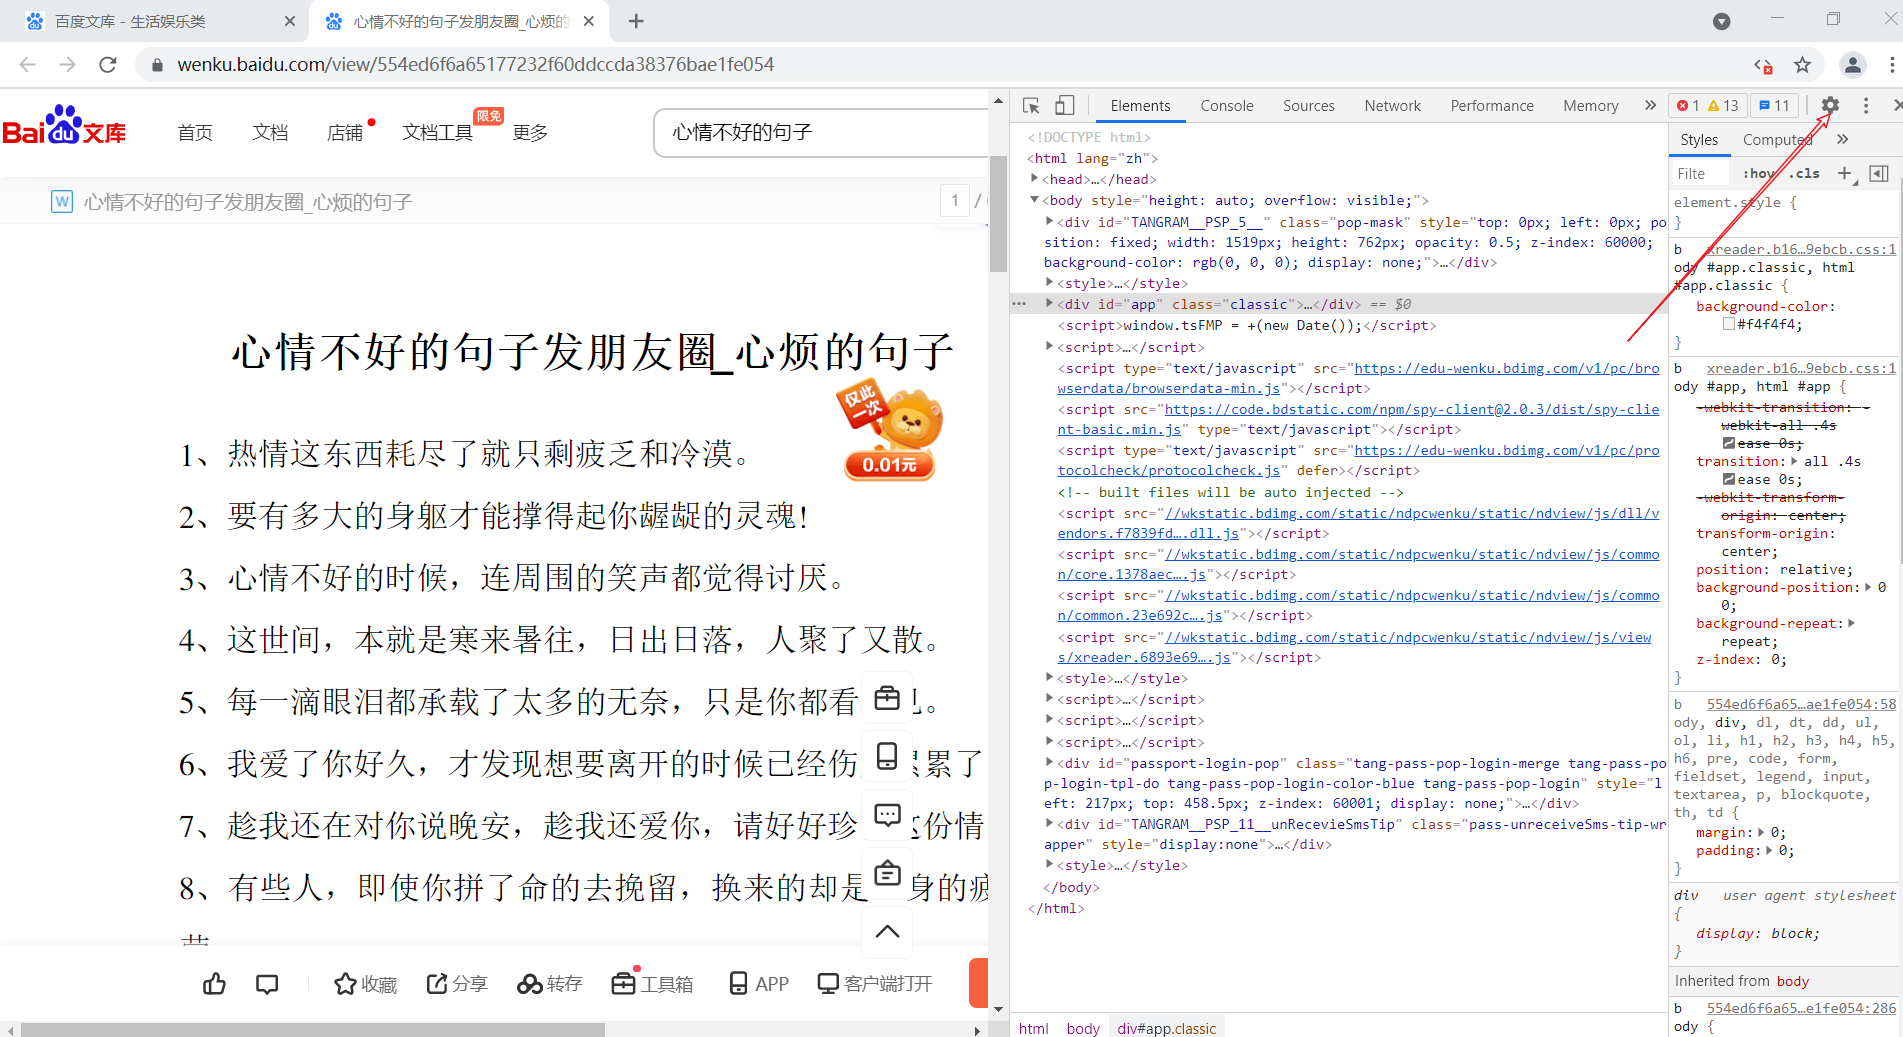Open the element state panel icon
Screen dimensions: 1903x1037
(1879, 173)
